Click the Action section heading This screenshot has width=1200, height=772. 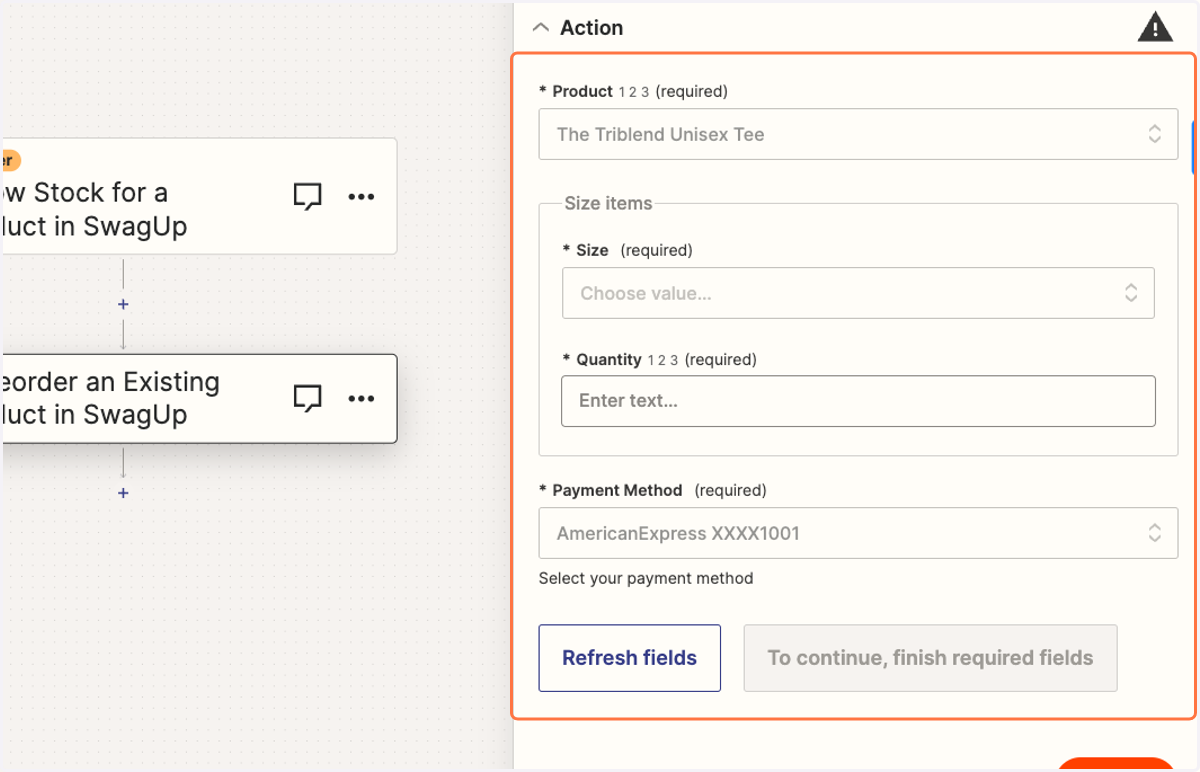click(x=592, y=28)
